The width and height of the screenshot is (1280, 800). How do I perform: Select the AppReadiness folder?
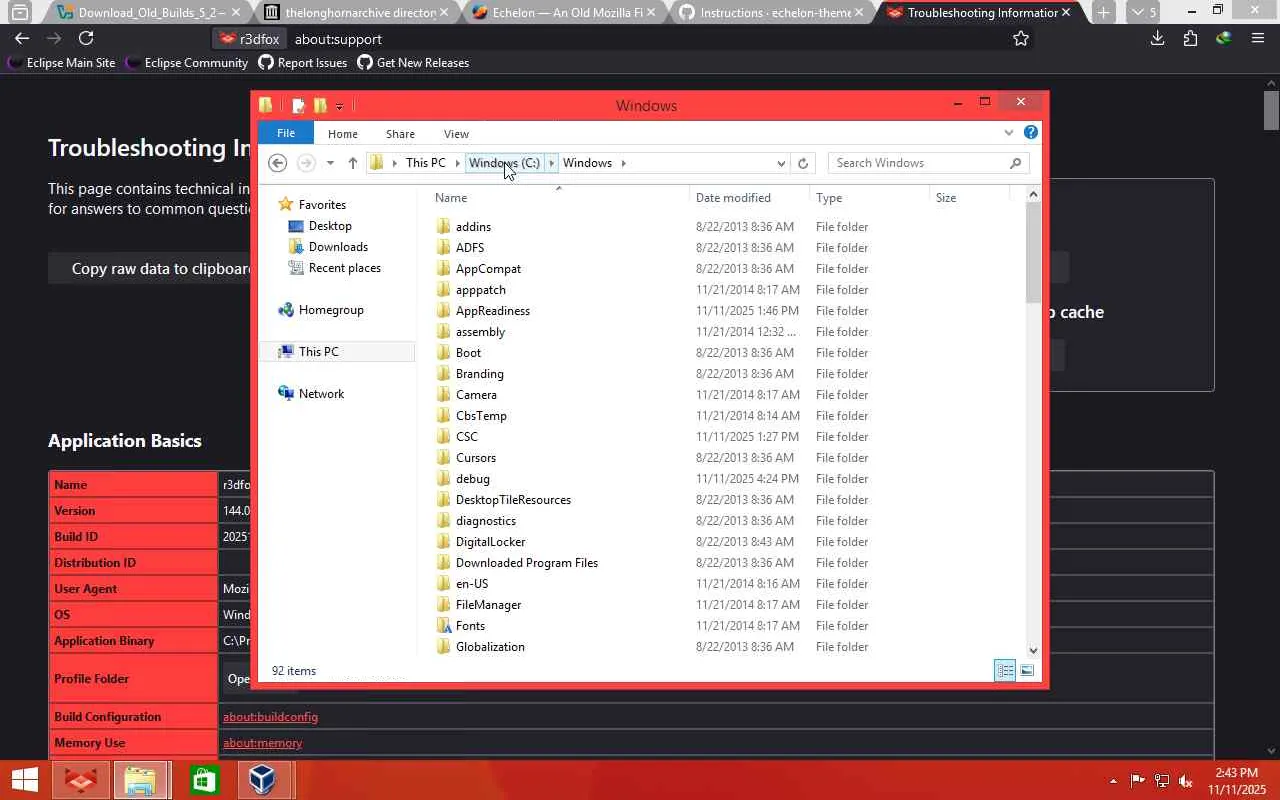(x=492, y=311)
